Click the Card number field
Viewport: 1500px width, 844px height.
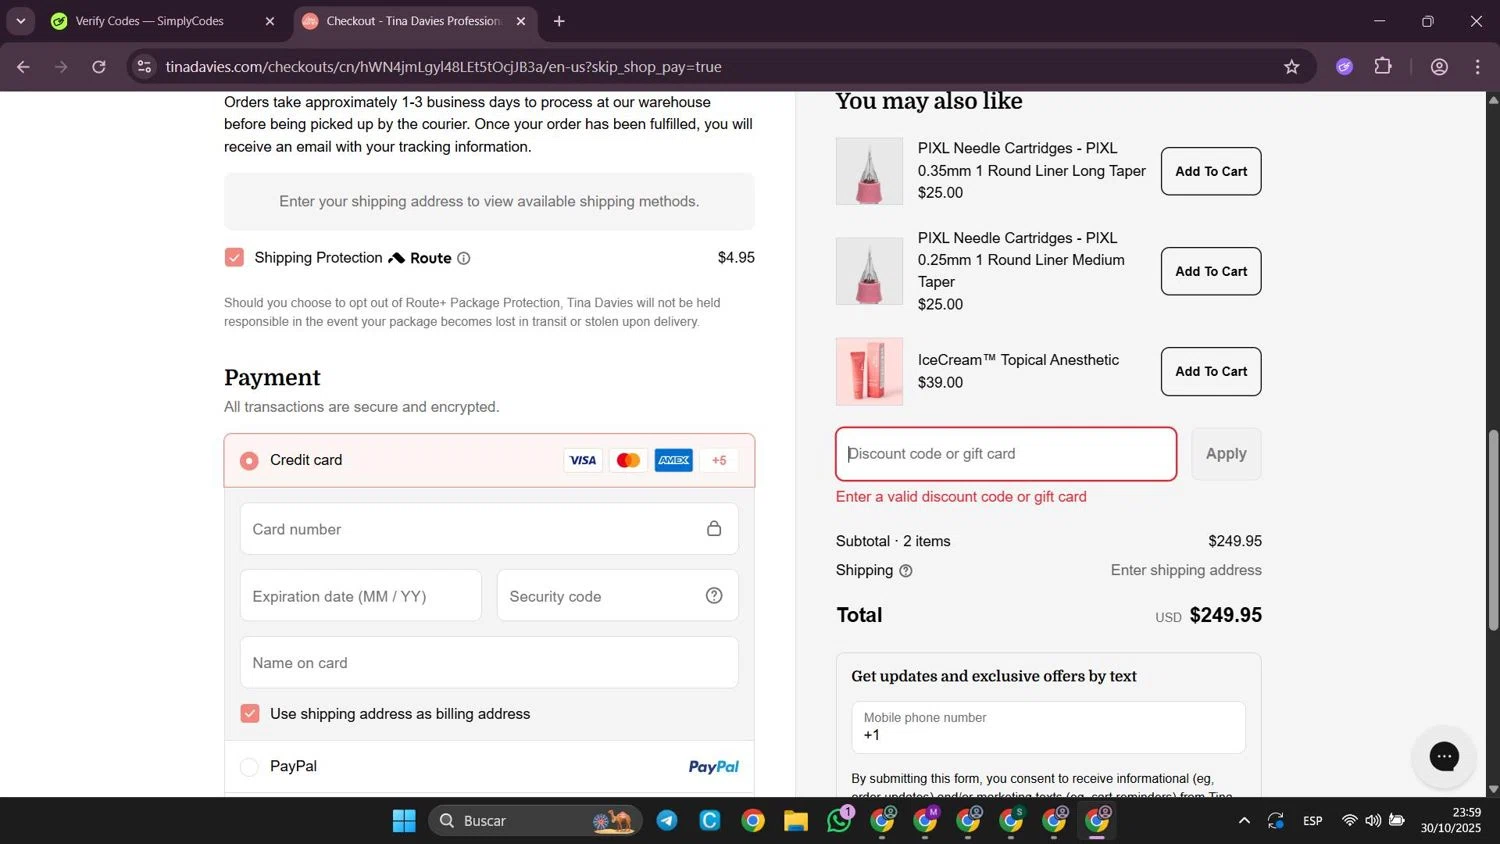coord(489,529)
